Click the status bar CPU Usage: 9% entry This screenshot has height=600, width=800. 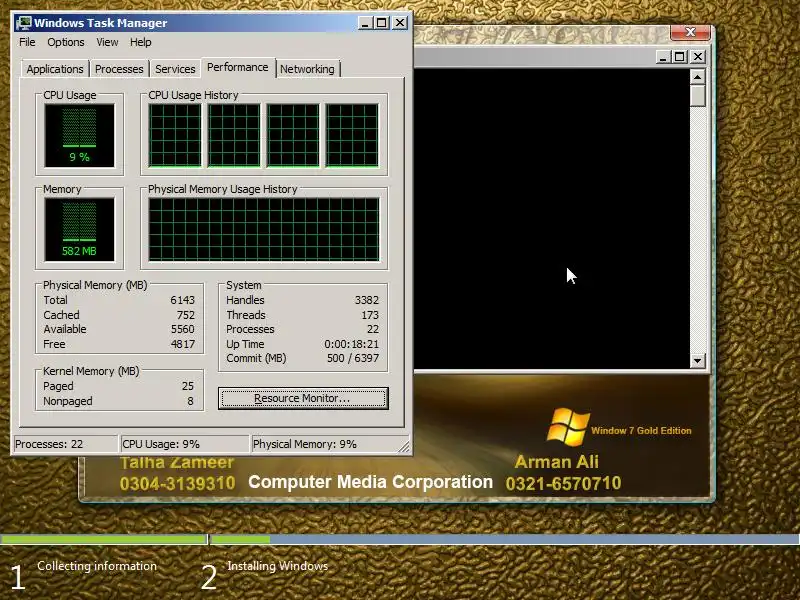pyautogui.click(x=184, y=444)
